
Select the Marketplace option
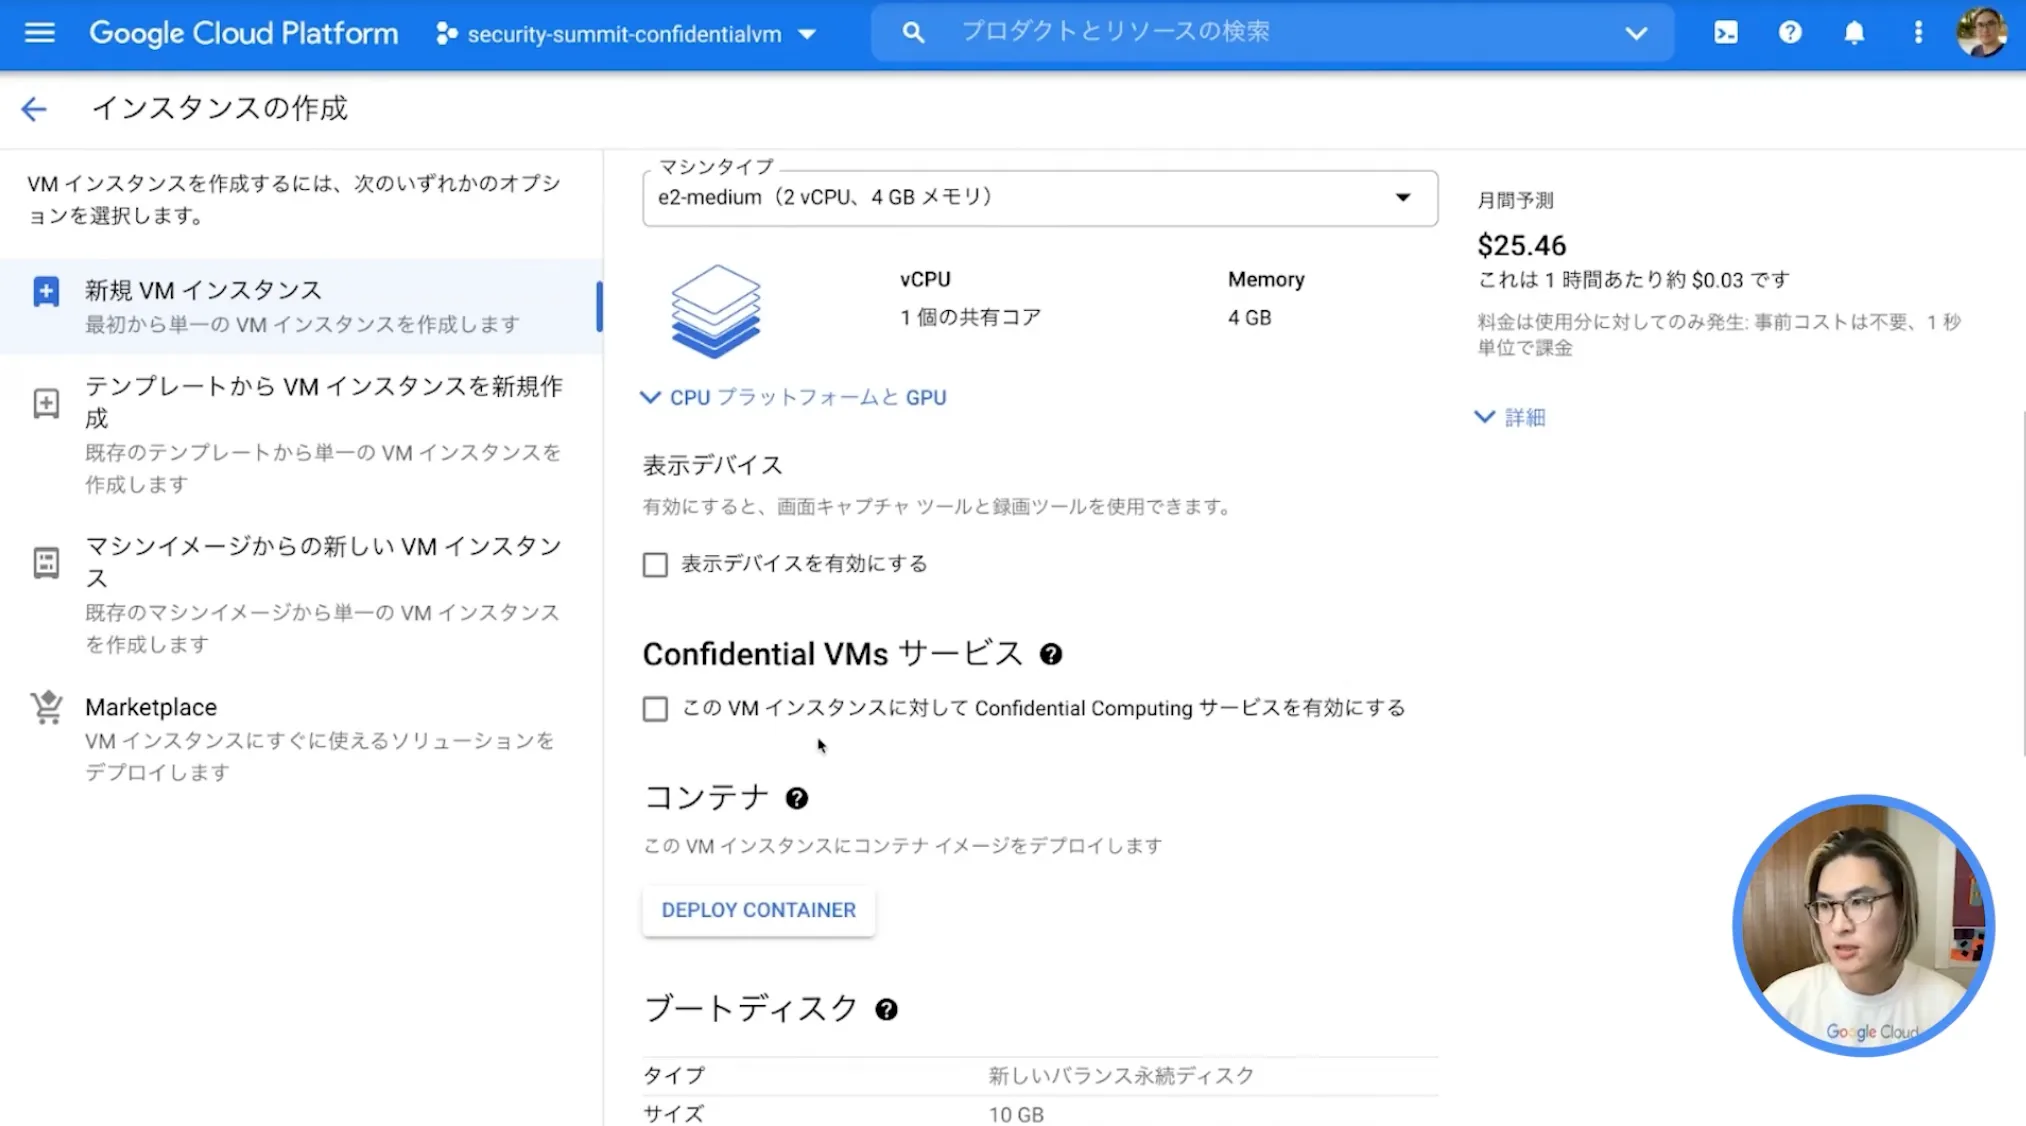[300, 738]
